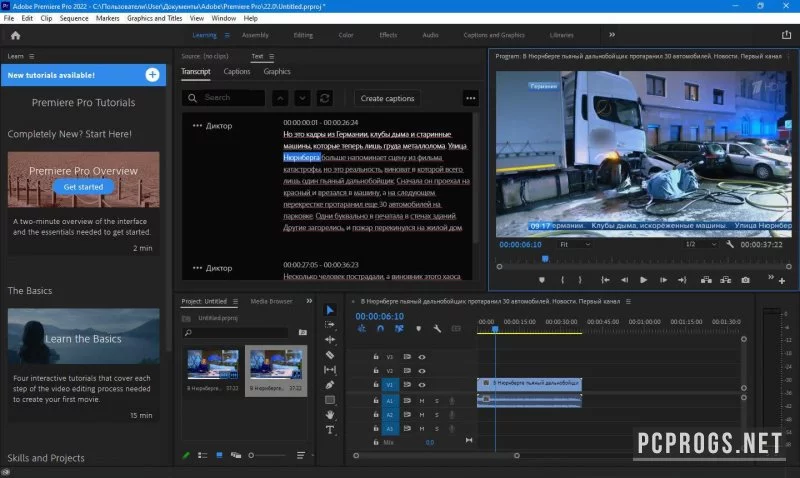Image resolution: width=800 pixels, height=478 pixels.
Task: Jump to next search result arrow
Action: pos(302,98)
